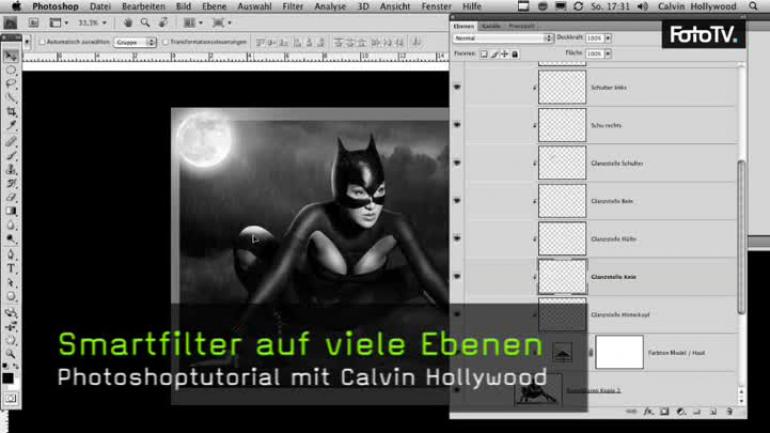Viewport: 770px width, 433px height.
Task: Click the Zoom magnifier in the application bar
Action: 145,23
